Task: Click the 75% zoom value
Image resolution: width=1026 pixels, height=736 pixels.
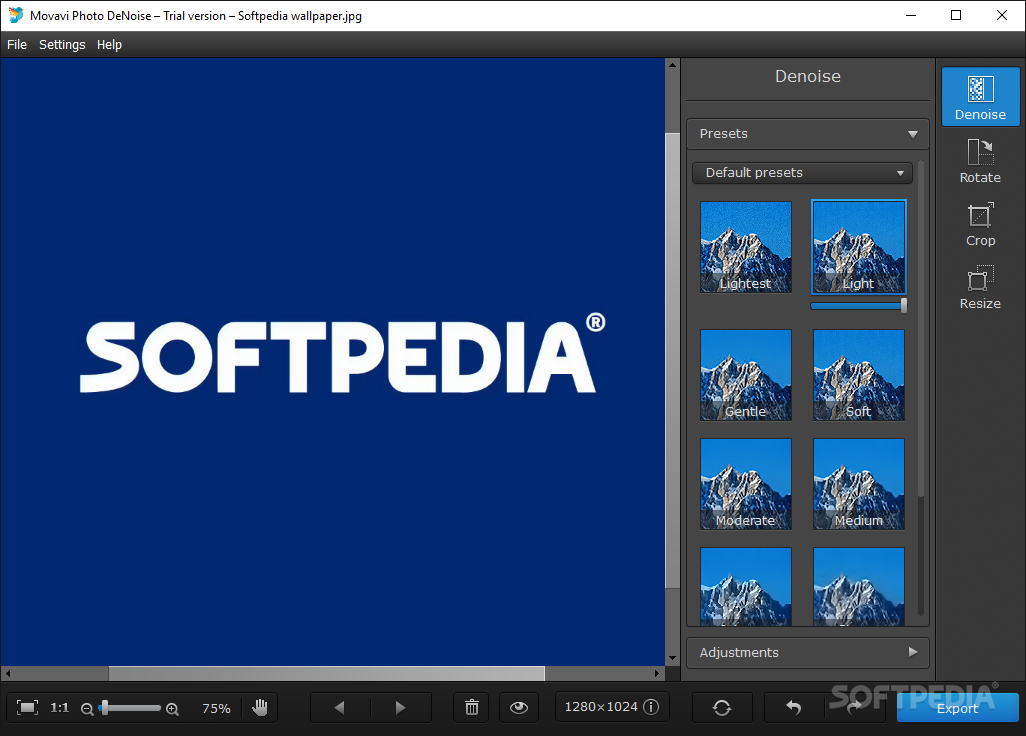Action: click(216, 708)
